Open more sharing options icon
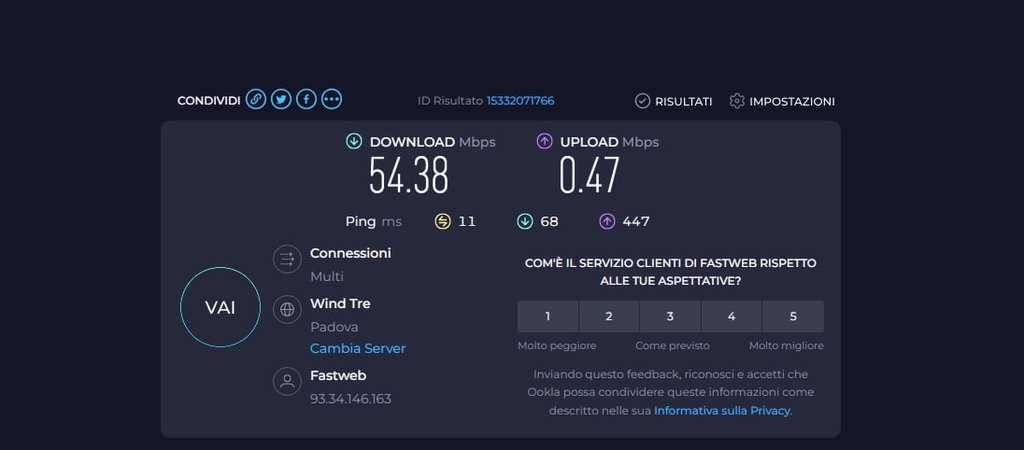Viewport: 1024px width, 450px height. click(x=332, y=99)
